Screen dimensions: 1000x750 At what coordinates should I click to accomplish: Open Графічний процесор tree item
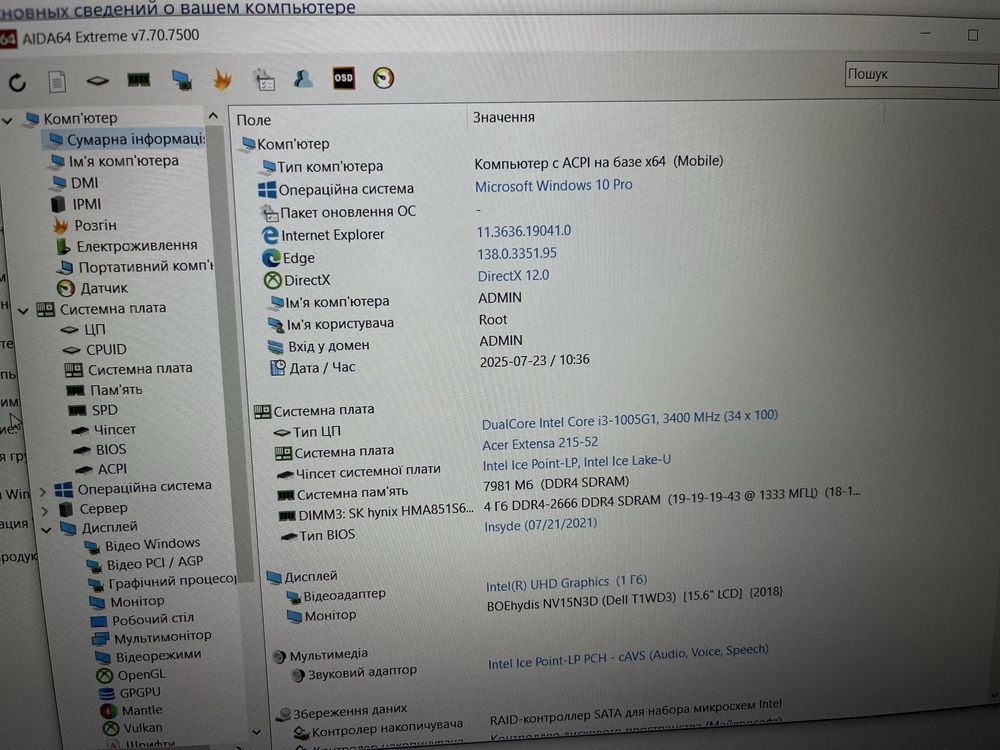(x=163, y=581)
